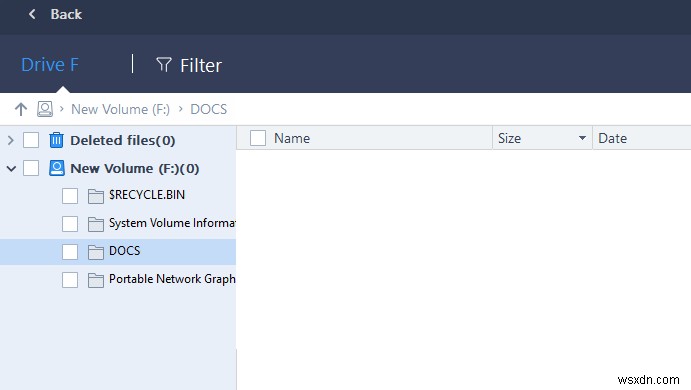
Task: Click the trash bin icon
Action: (56, 140)
